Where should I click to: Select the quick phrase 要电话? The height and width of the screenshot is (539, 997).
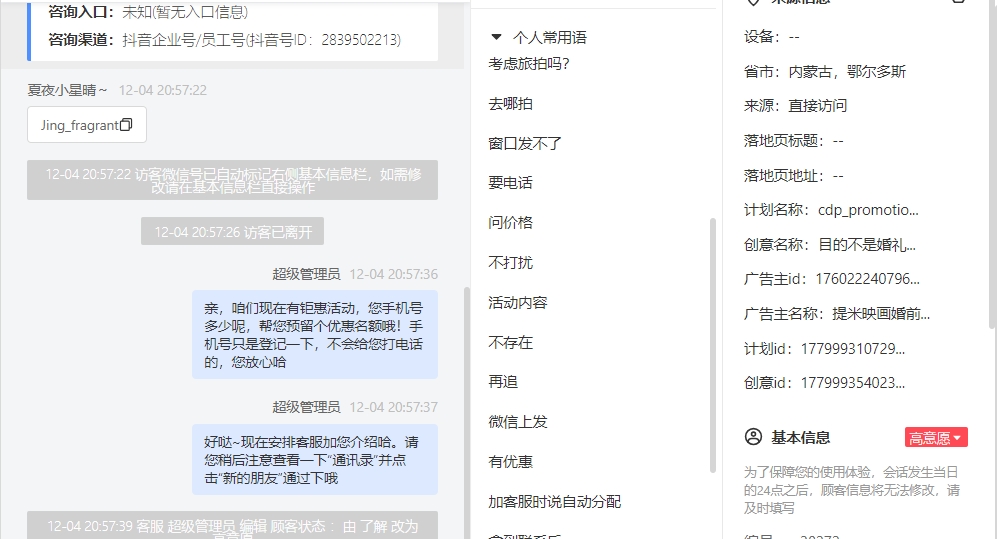pyautogui.click(x=511, y=183)
